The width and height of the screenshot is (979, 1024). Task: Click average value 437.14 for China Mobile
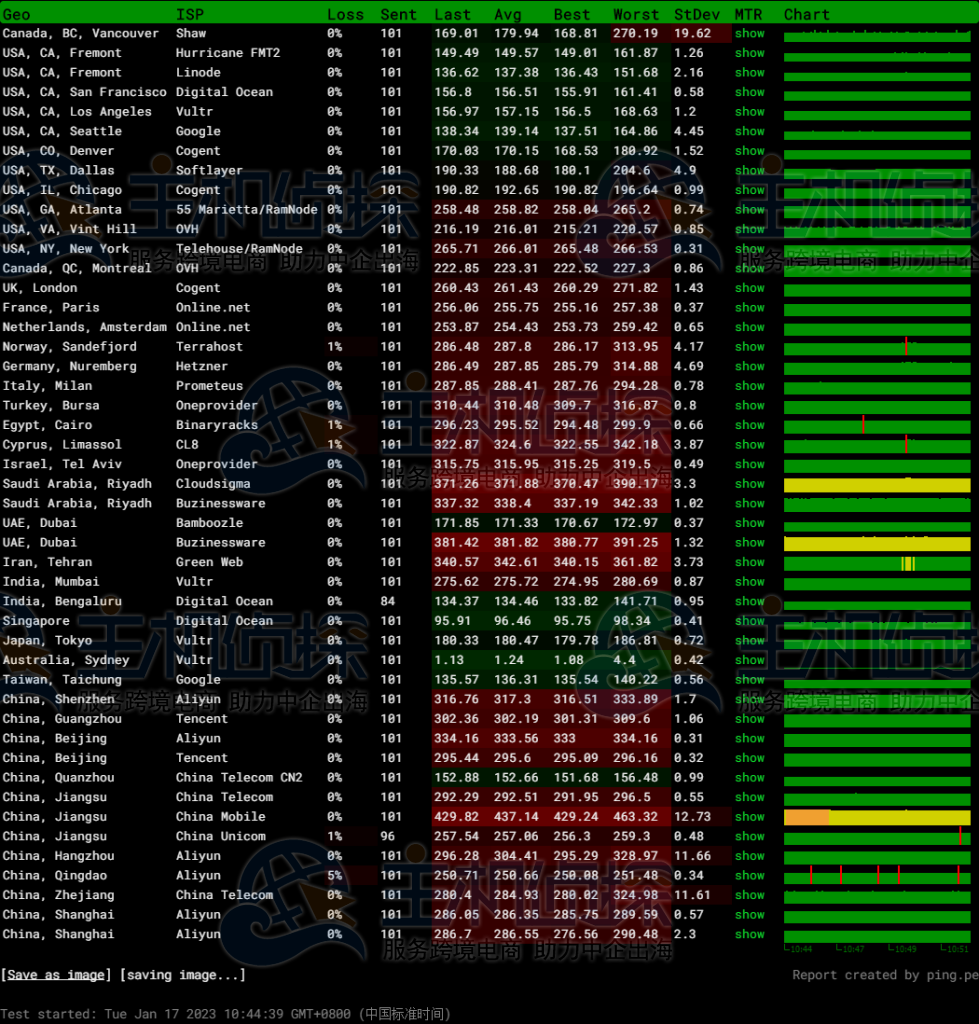[516, 817]
